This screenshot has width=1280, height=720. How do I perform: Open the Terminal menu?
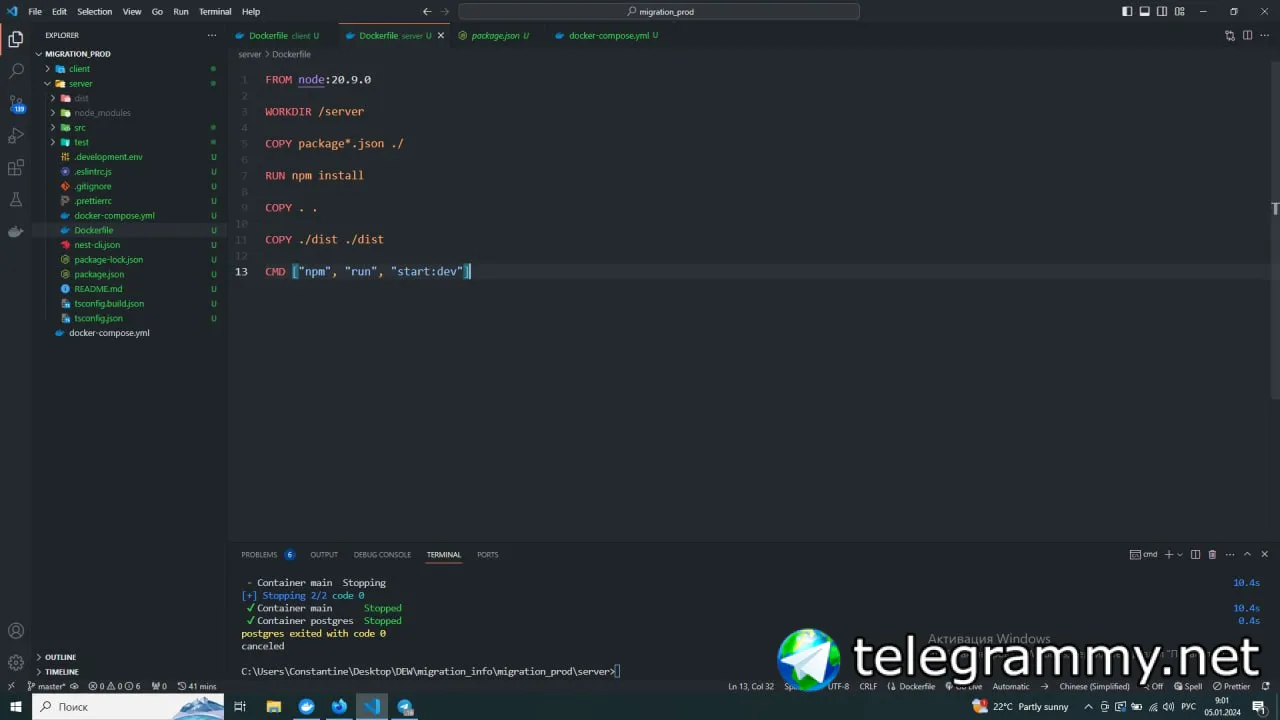click(x=215, y=11)
